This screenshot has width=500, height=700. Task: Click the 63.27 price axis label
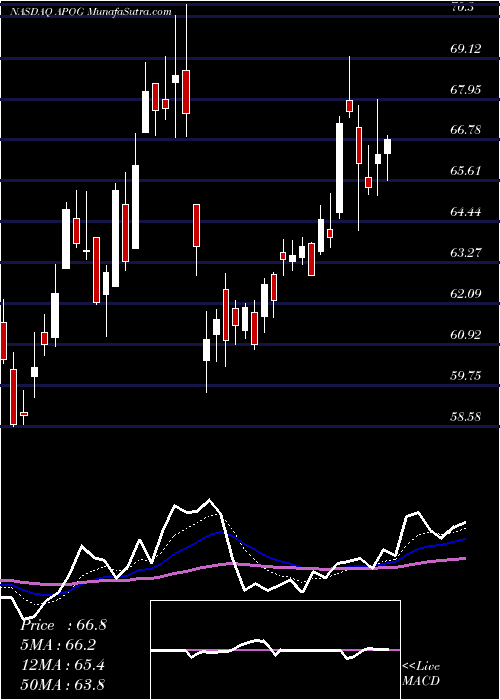pos(466,253)
